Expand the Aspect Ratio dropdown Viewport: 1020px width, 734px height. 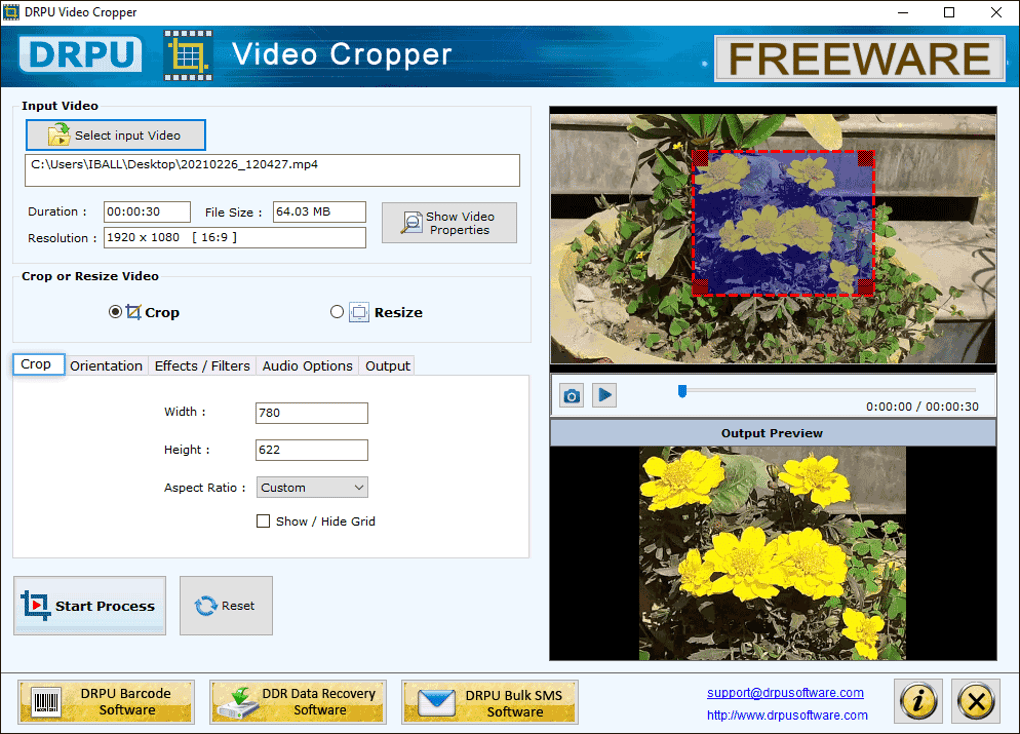(312, 487)
